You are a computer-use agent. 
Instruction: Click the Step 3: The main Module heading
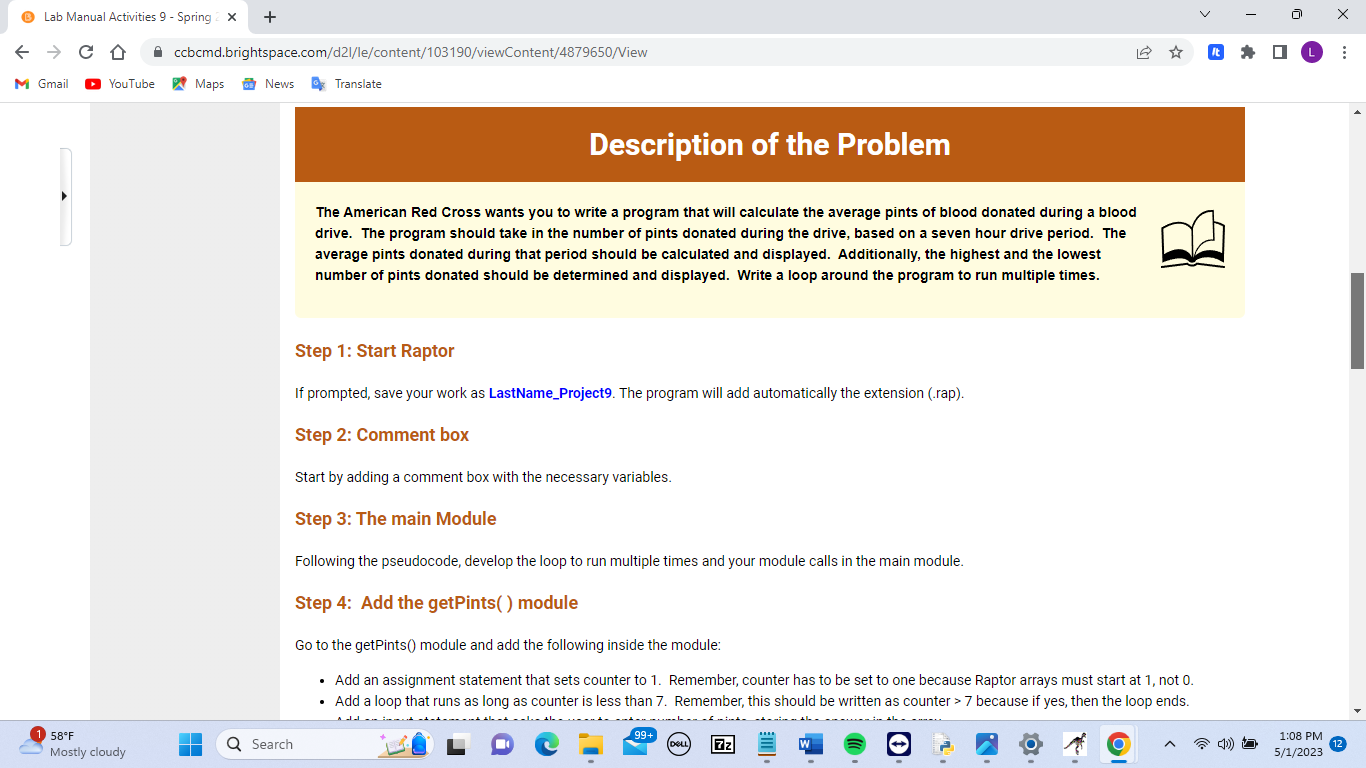click(x=396, y=519)
